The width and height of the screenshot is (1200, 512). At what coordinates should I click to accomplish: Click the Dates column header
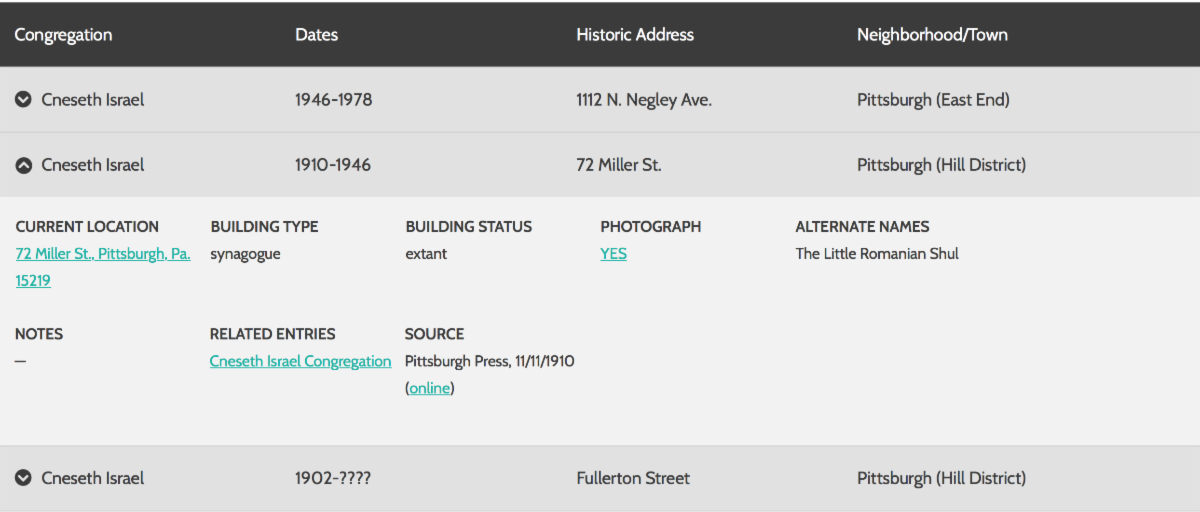pyautogui.click(x=316, y=35)
